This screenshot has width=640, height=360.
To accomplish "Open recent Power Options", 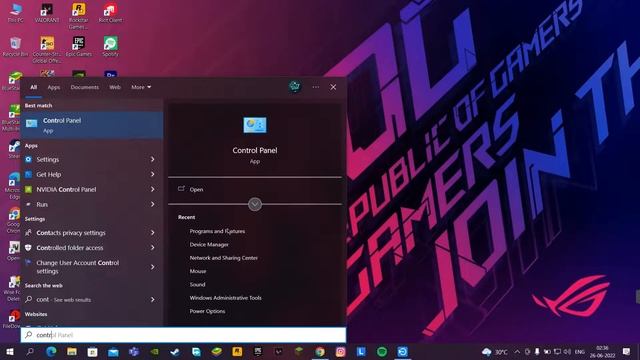I will (207, 311).
